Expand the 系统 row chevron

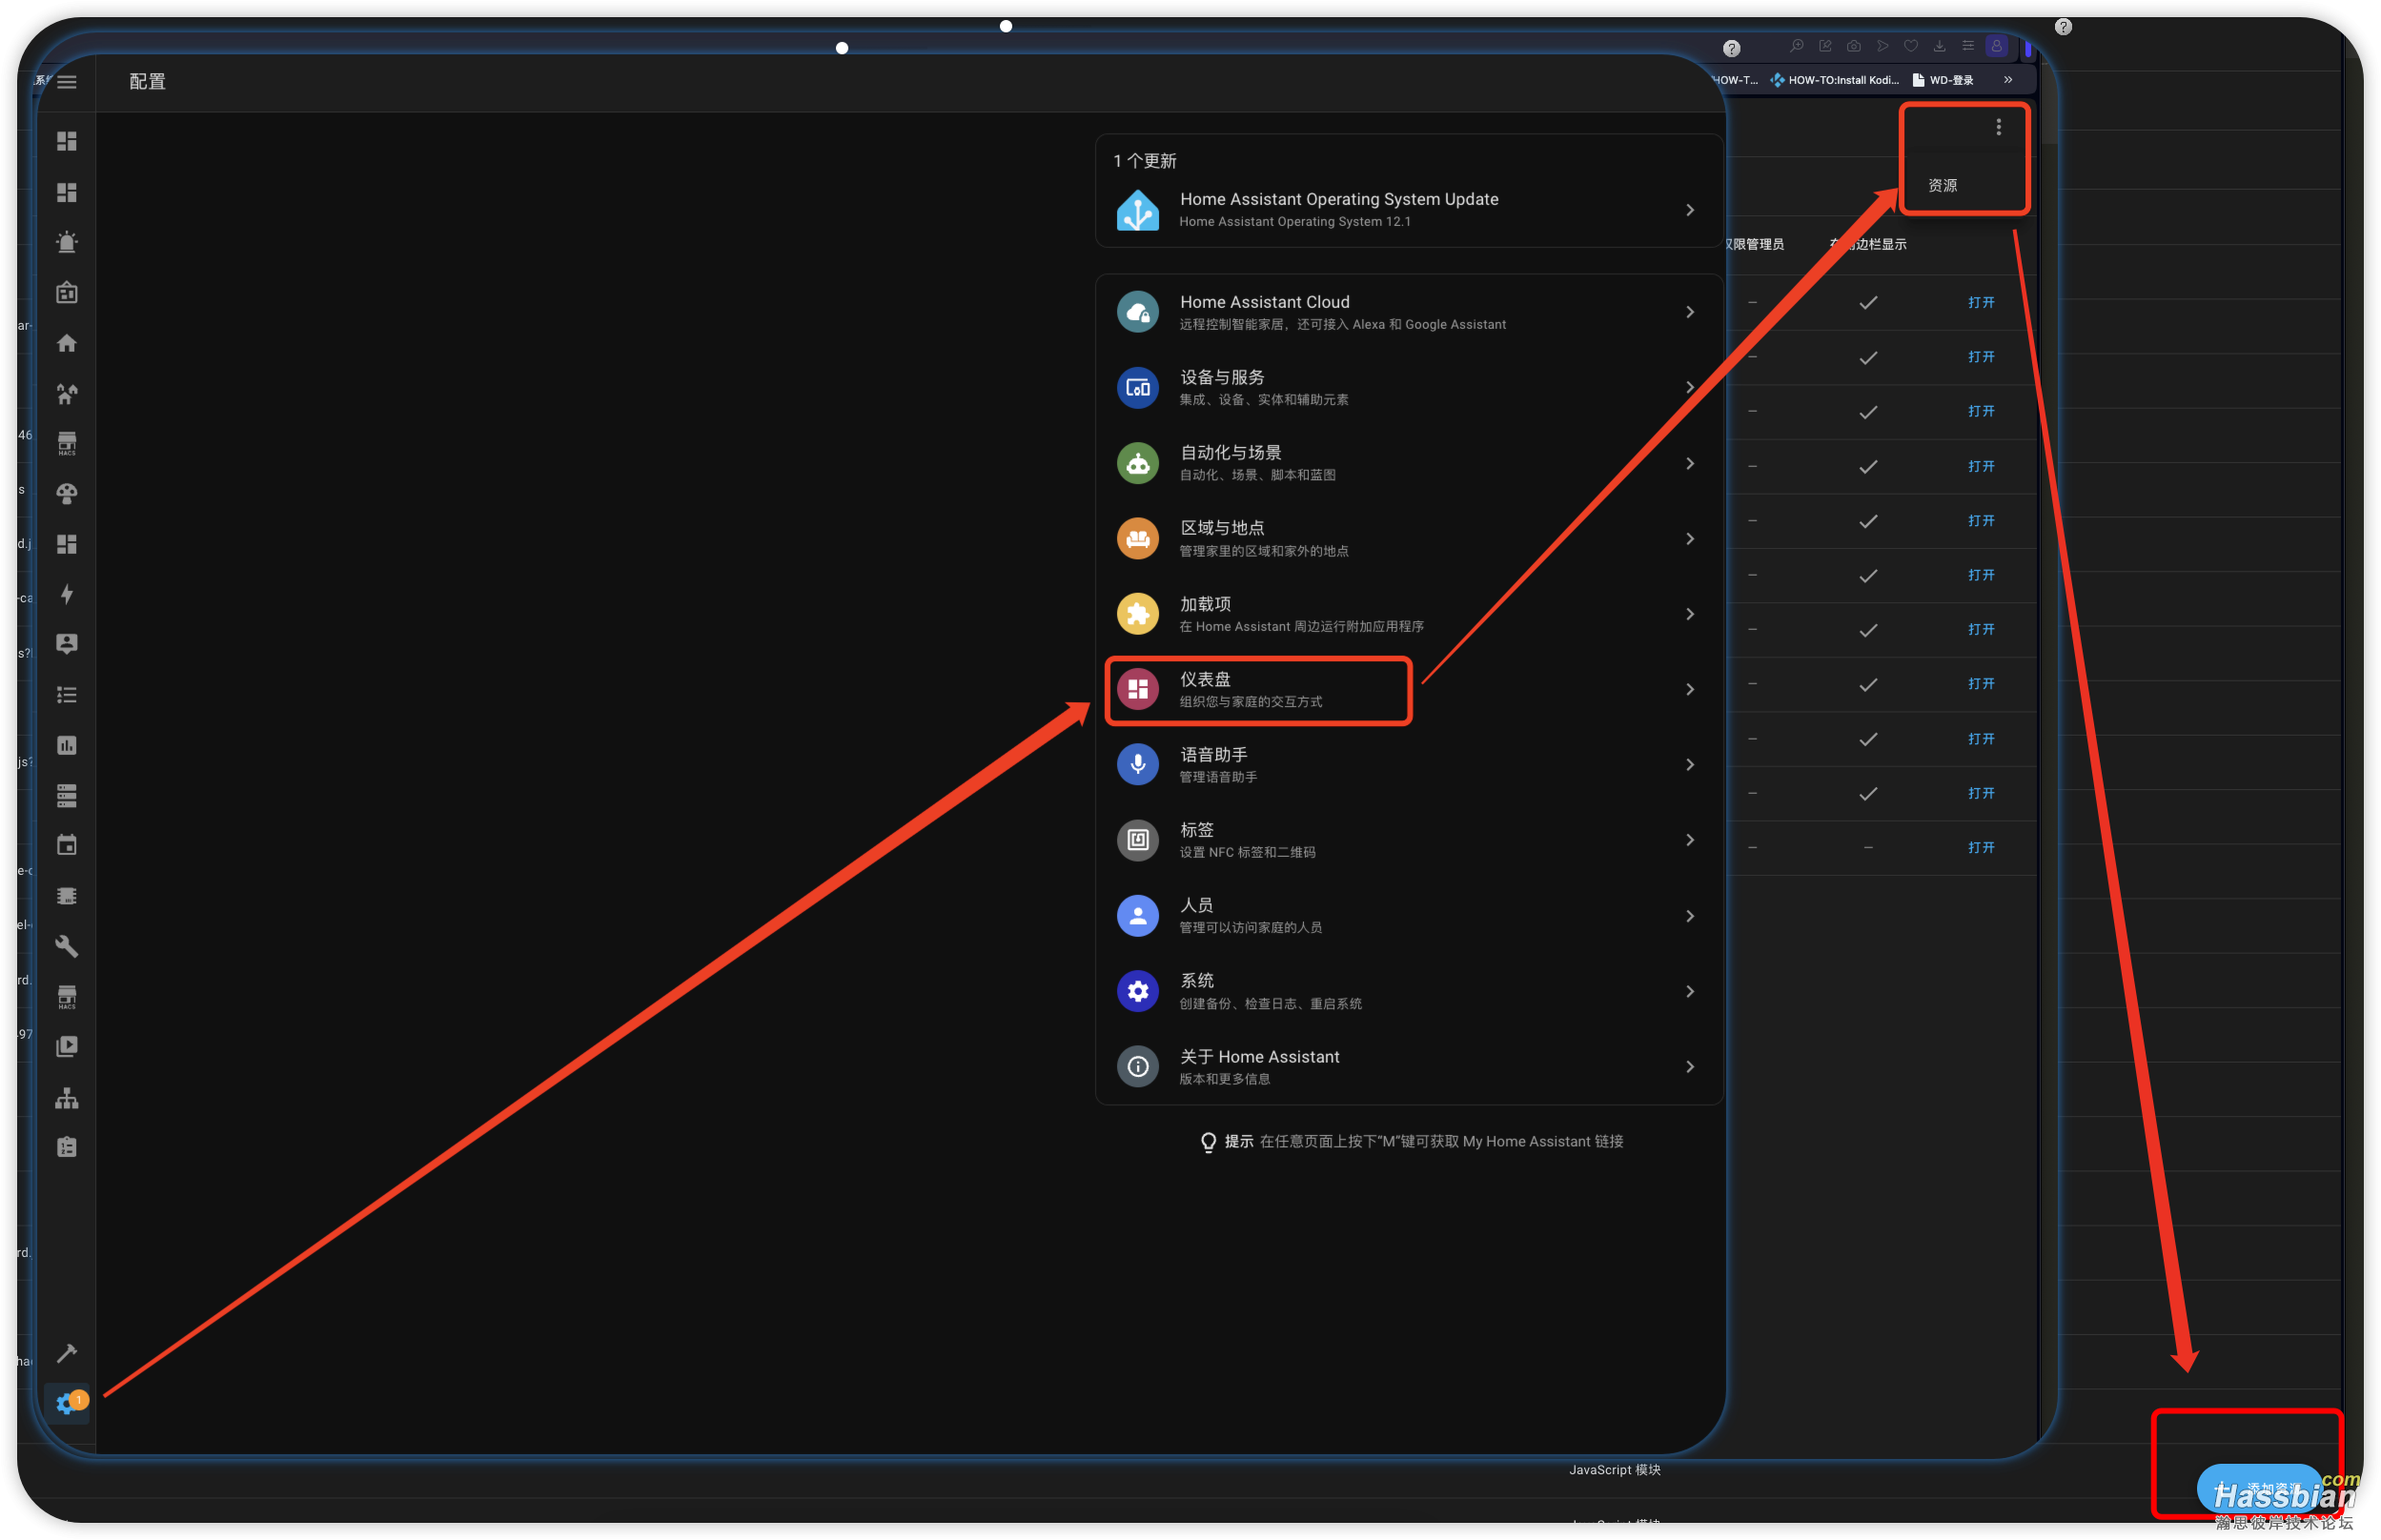coord(1690,991)
